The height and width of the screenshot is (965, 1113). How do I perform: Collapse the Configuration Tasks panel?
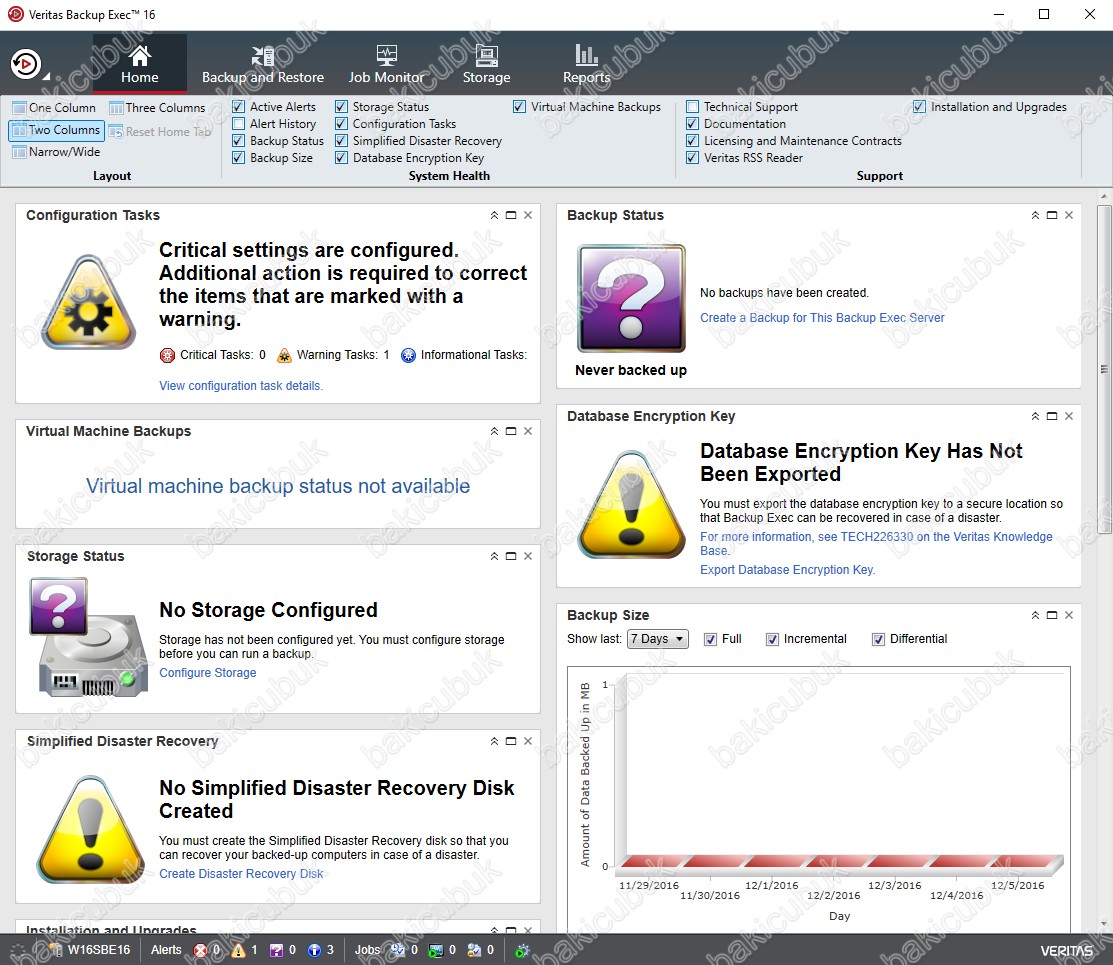pyautogui.click(x=494, y=215)
